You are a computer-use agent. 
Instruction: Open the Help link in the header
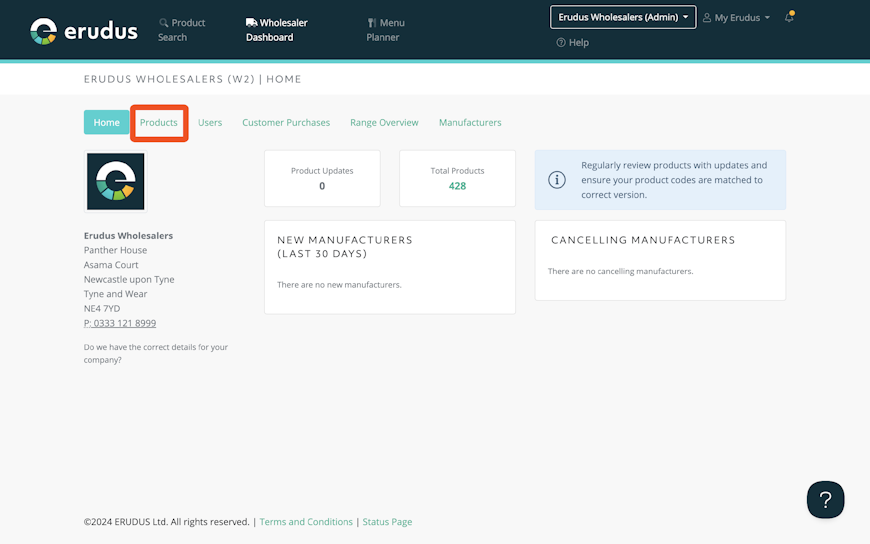(x=572, y=43)
